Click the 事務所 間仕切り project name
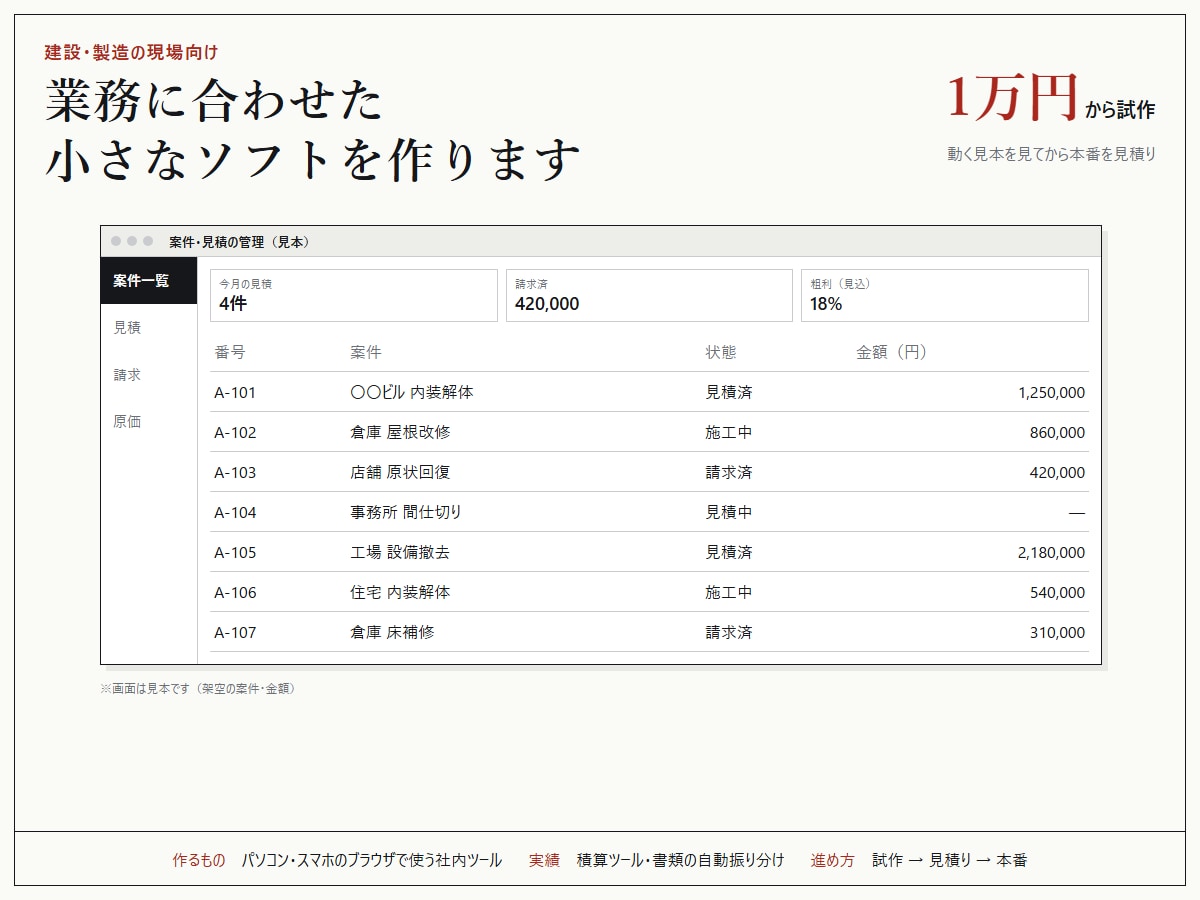The width and height of the screenshot is (1200, 900). pos(406,512)
